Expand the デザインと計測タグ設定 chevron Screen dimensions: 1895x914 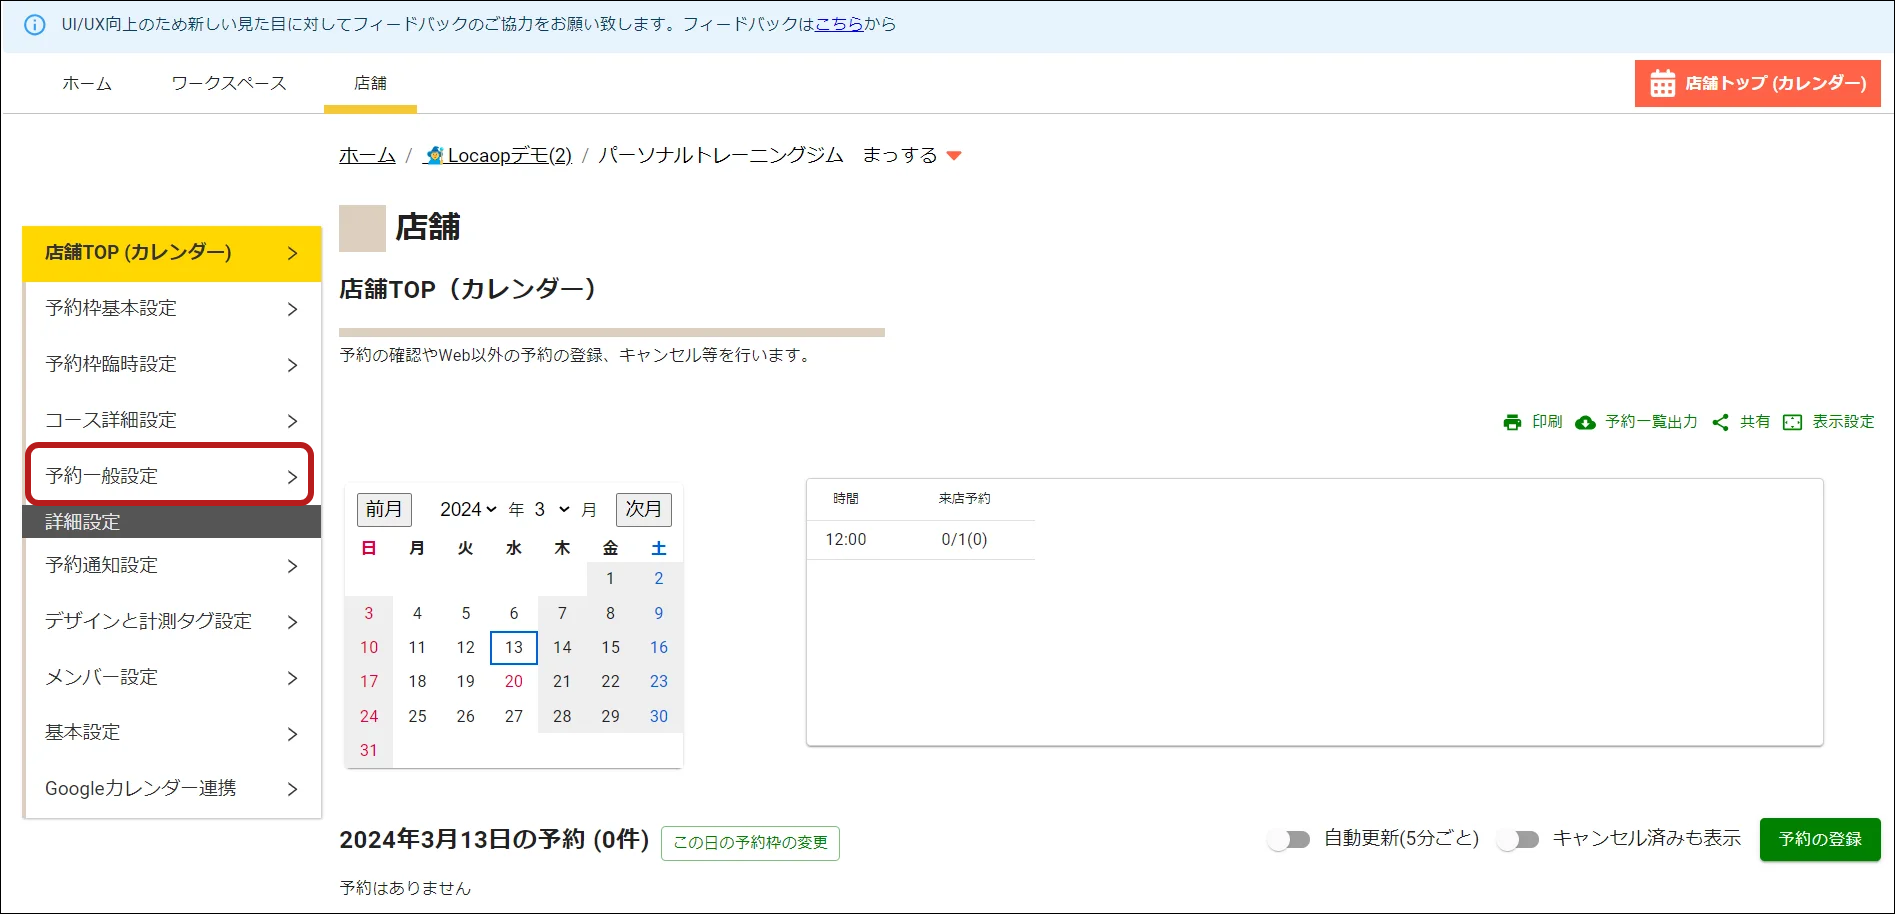click(292, 622)
